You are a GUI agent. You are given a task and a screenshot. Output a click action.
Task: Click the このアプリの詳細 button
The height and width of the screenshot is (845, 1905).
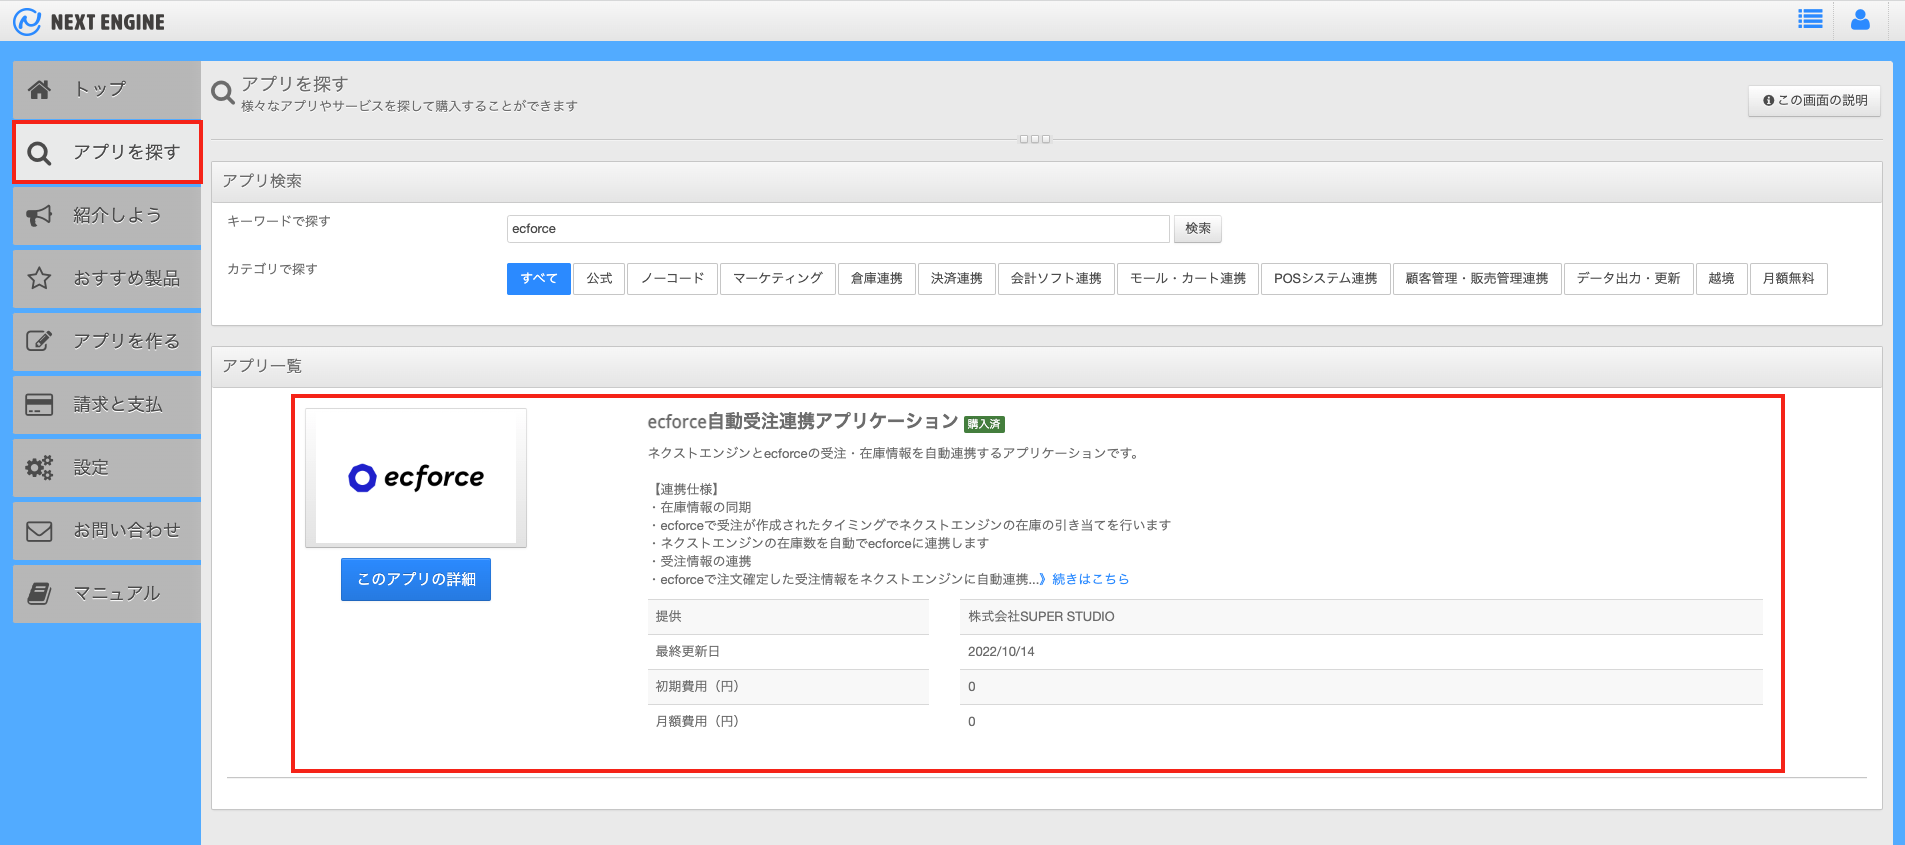coord(416,580)
